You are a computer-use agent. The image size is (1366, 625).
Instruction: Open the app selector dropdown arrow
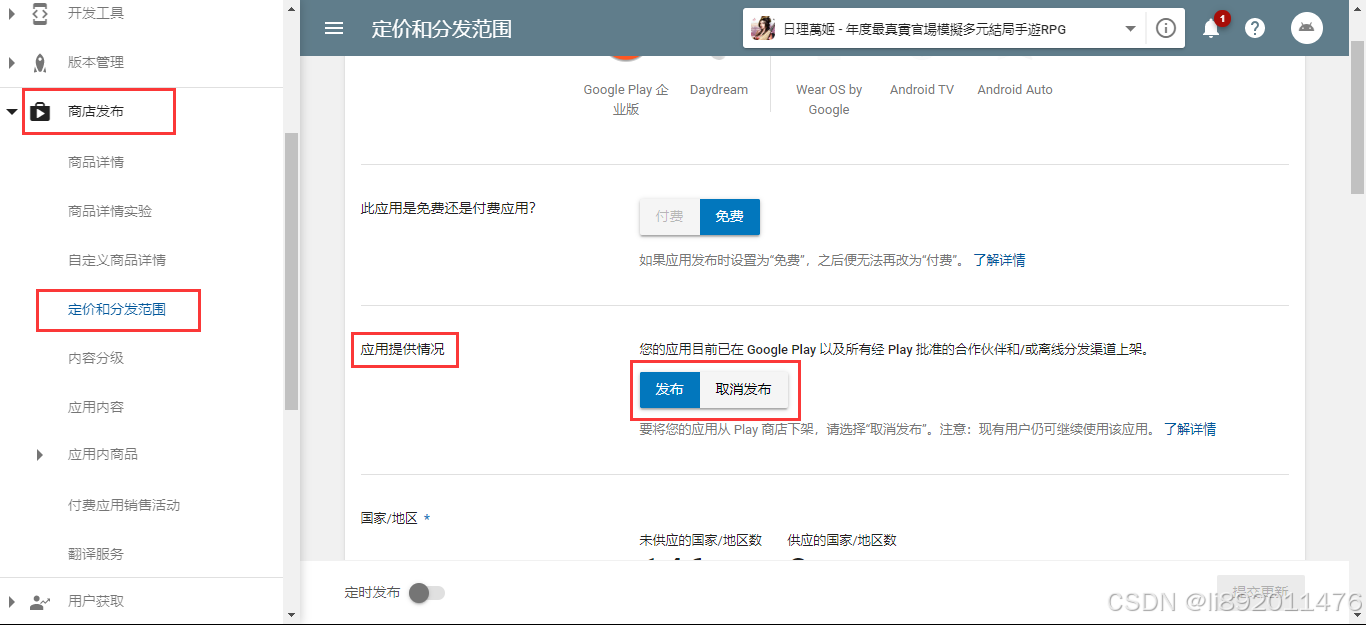(1130, 29)
